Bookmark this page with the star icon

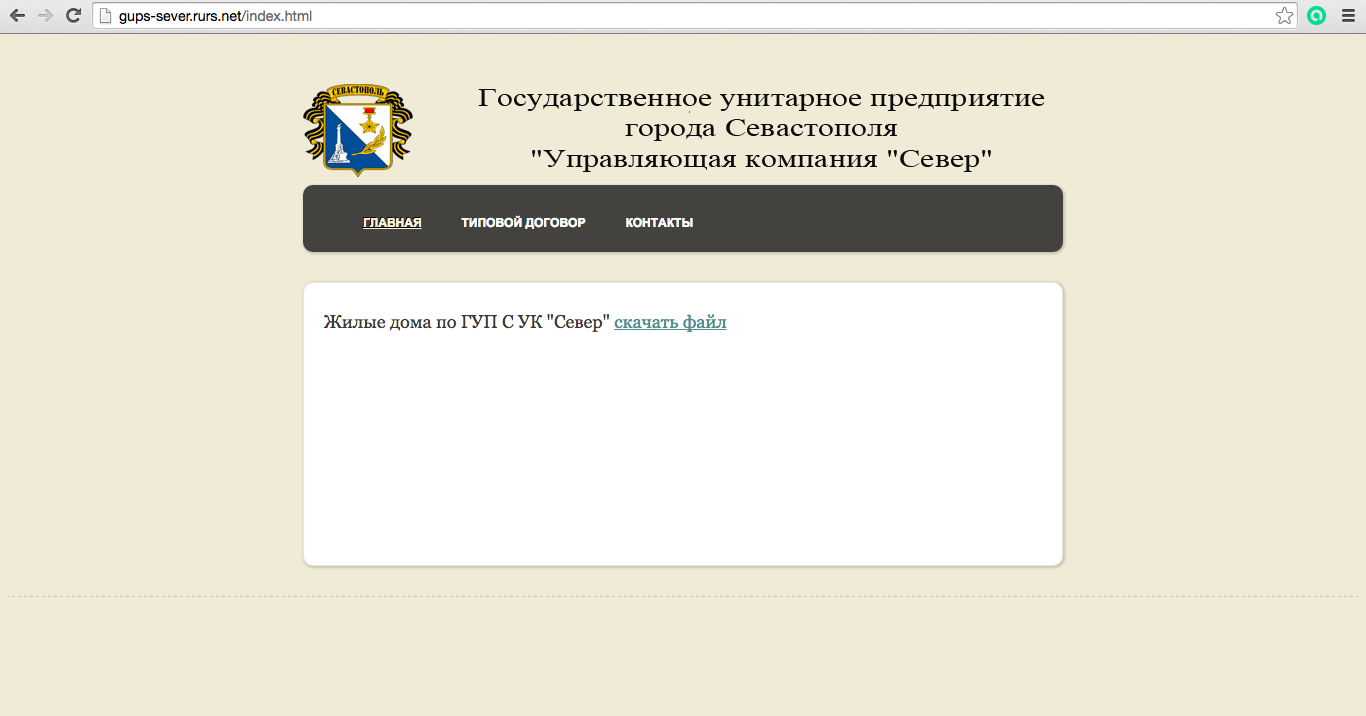pos(1284,15)
